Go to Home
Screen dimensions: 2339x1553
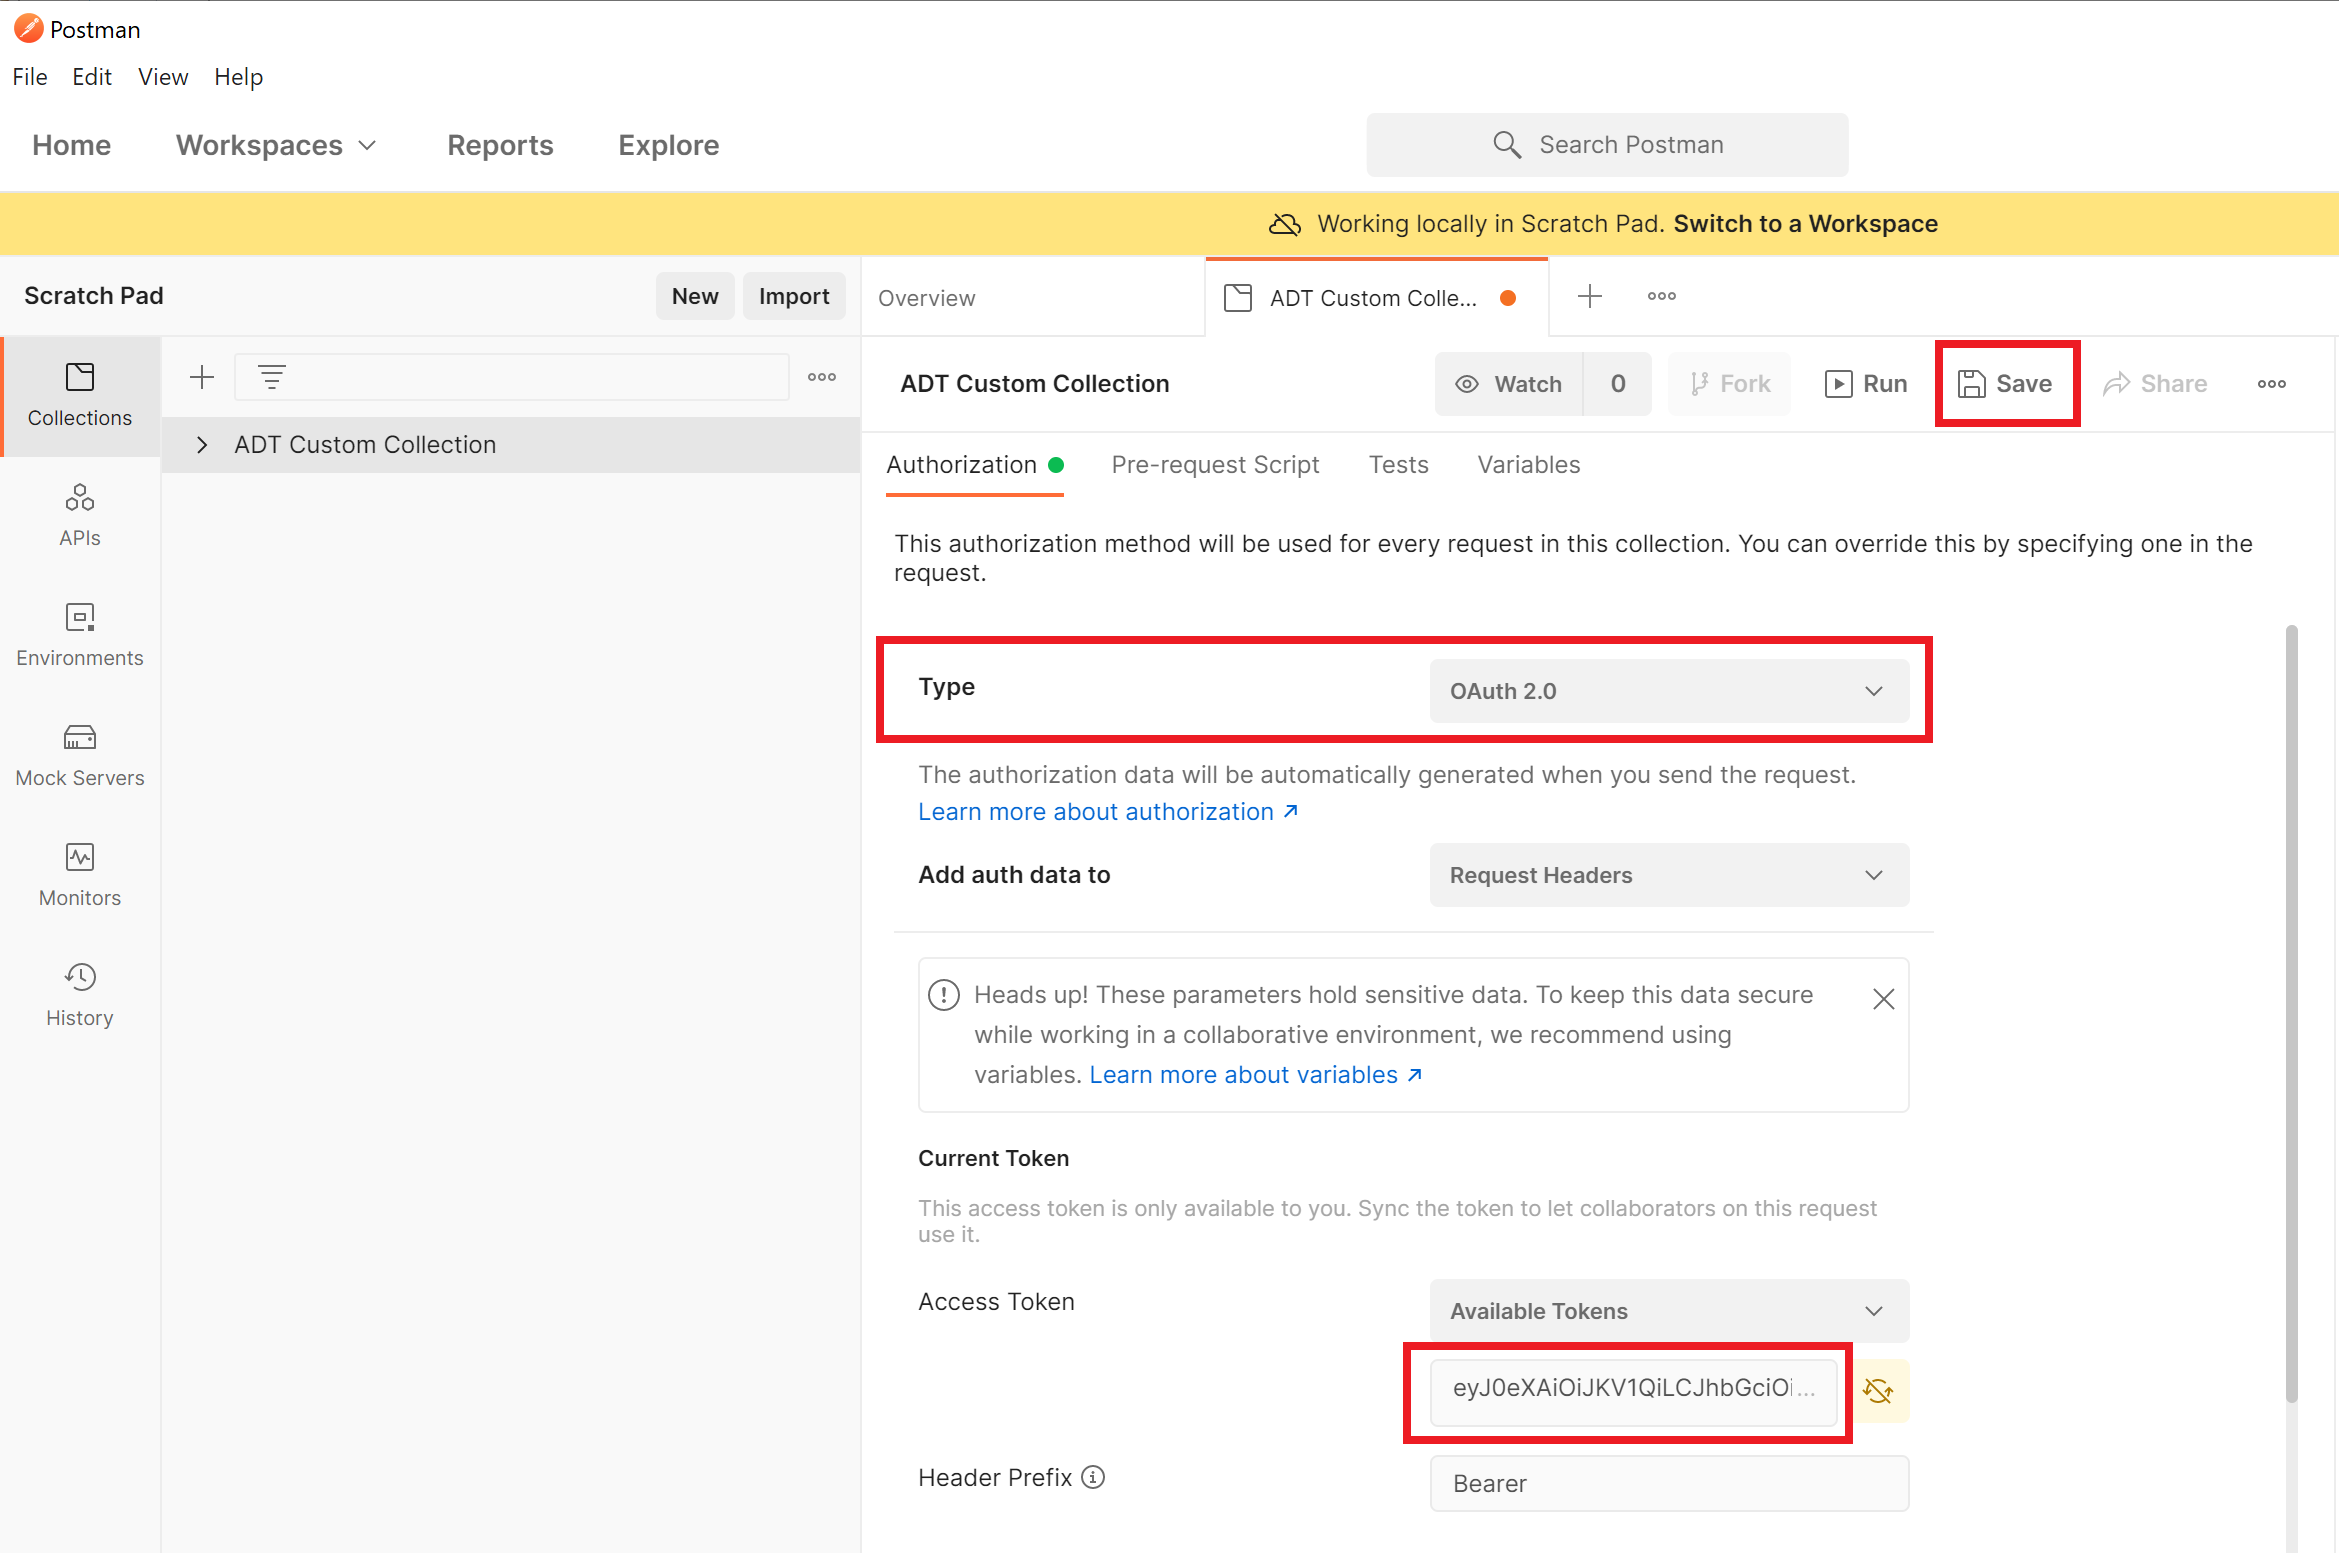coord(72,145)
